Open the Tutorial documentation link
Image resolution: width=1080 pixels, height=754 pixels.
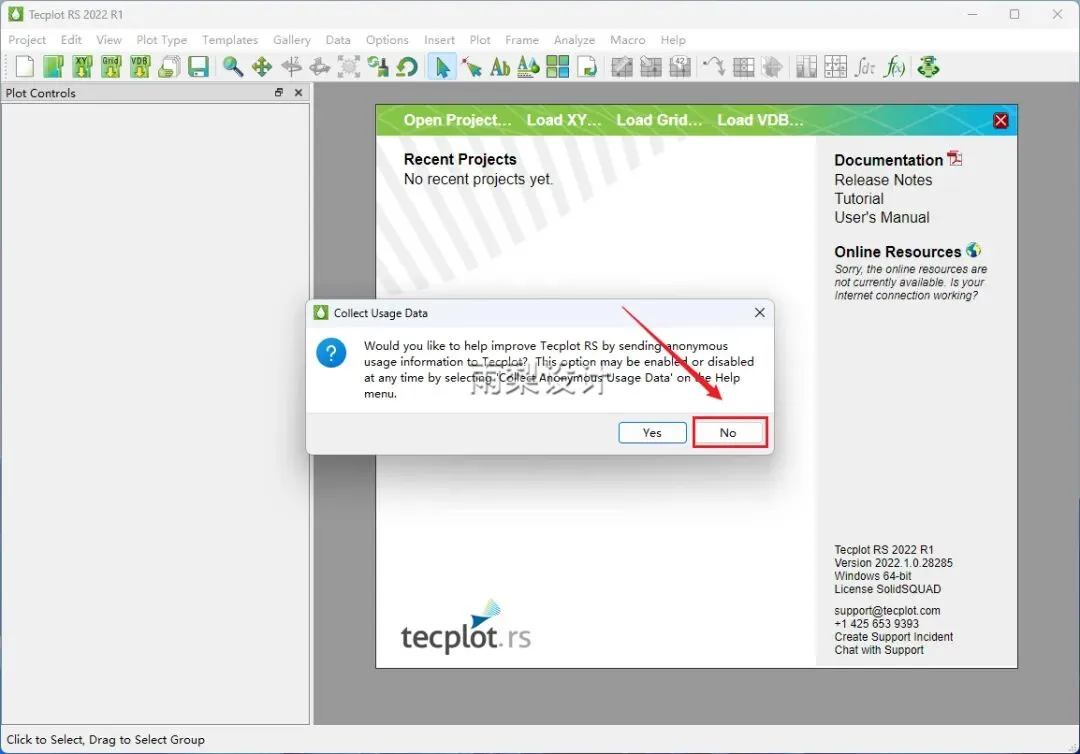(859, 198)
